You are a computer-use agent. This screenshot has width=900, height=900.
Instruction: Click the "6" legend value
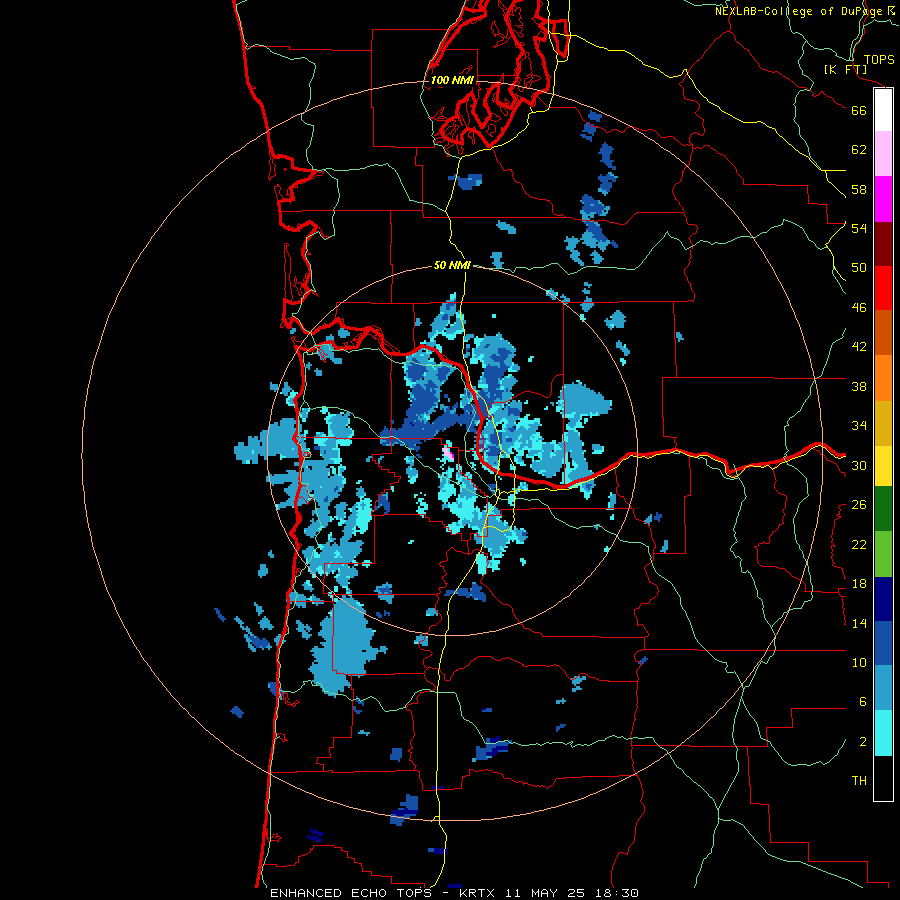pos(862,702)
